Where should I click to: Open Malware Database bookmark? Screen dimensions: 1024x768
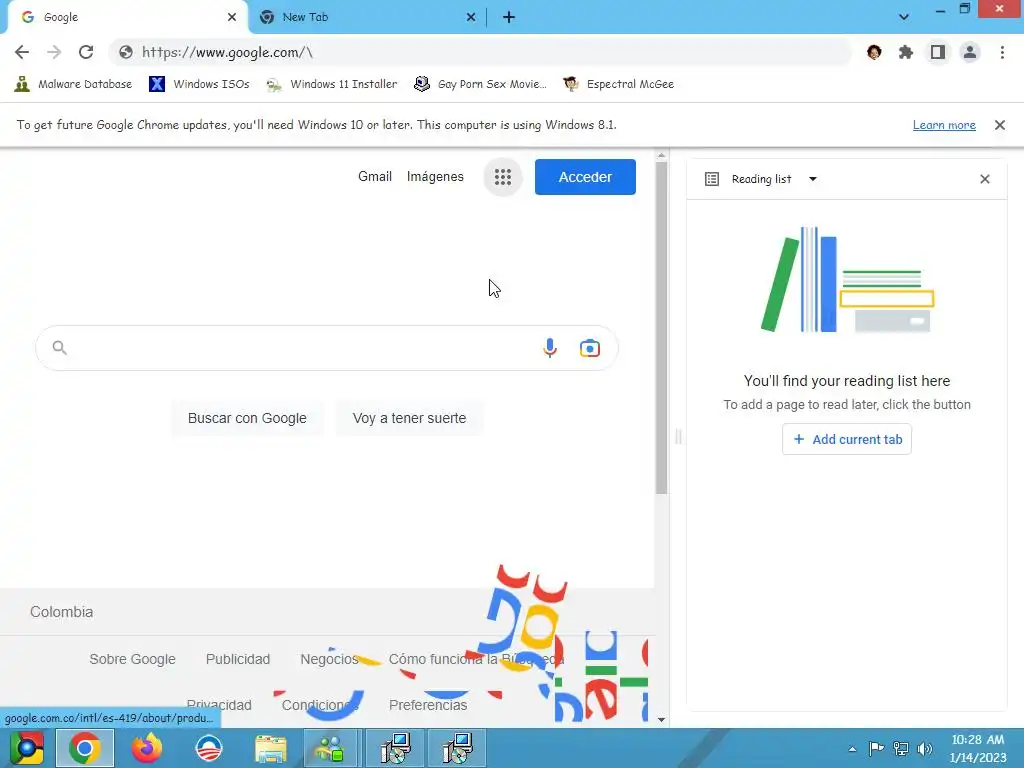tap(73, 84)
